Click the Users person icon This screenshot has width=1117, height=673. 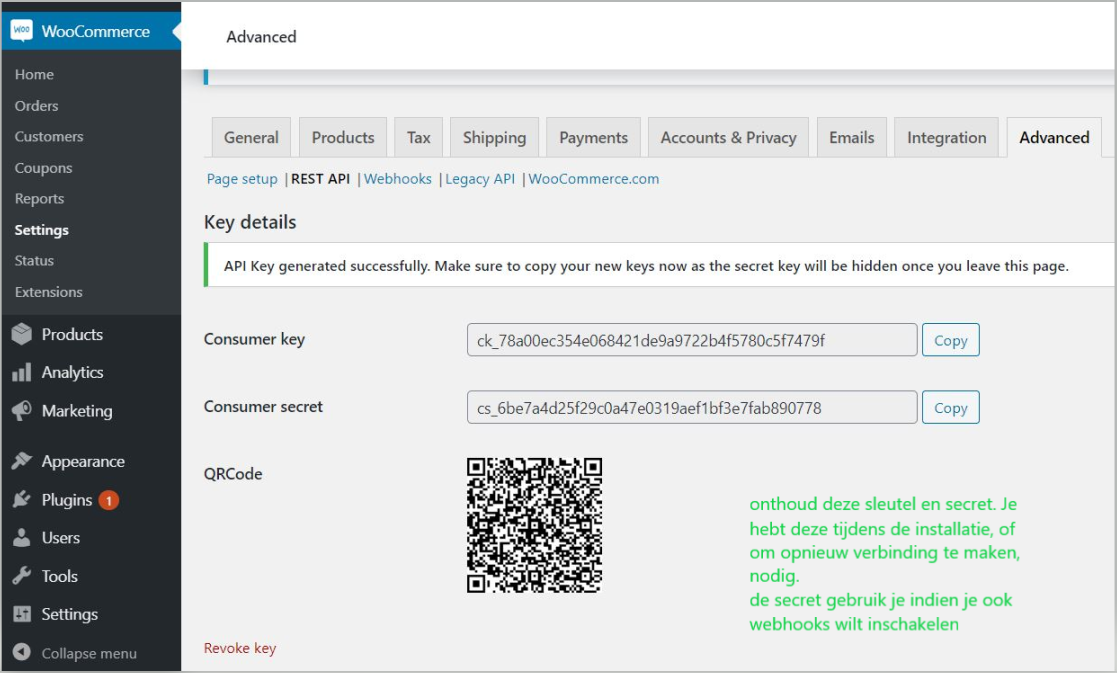tap(22, 538)
